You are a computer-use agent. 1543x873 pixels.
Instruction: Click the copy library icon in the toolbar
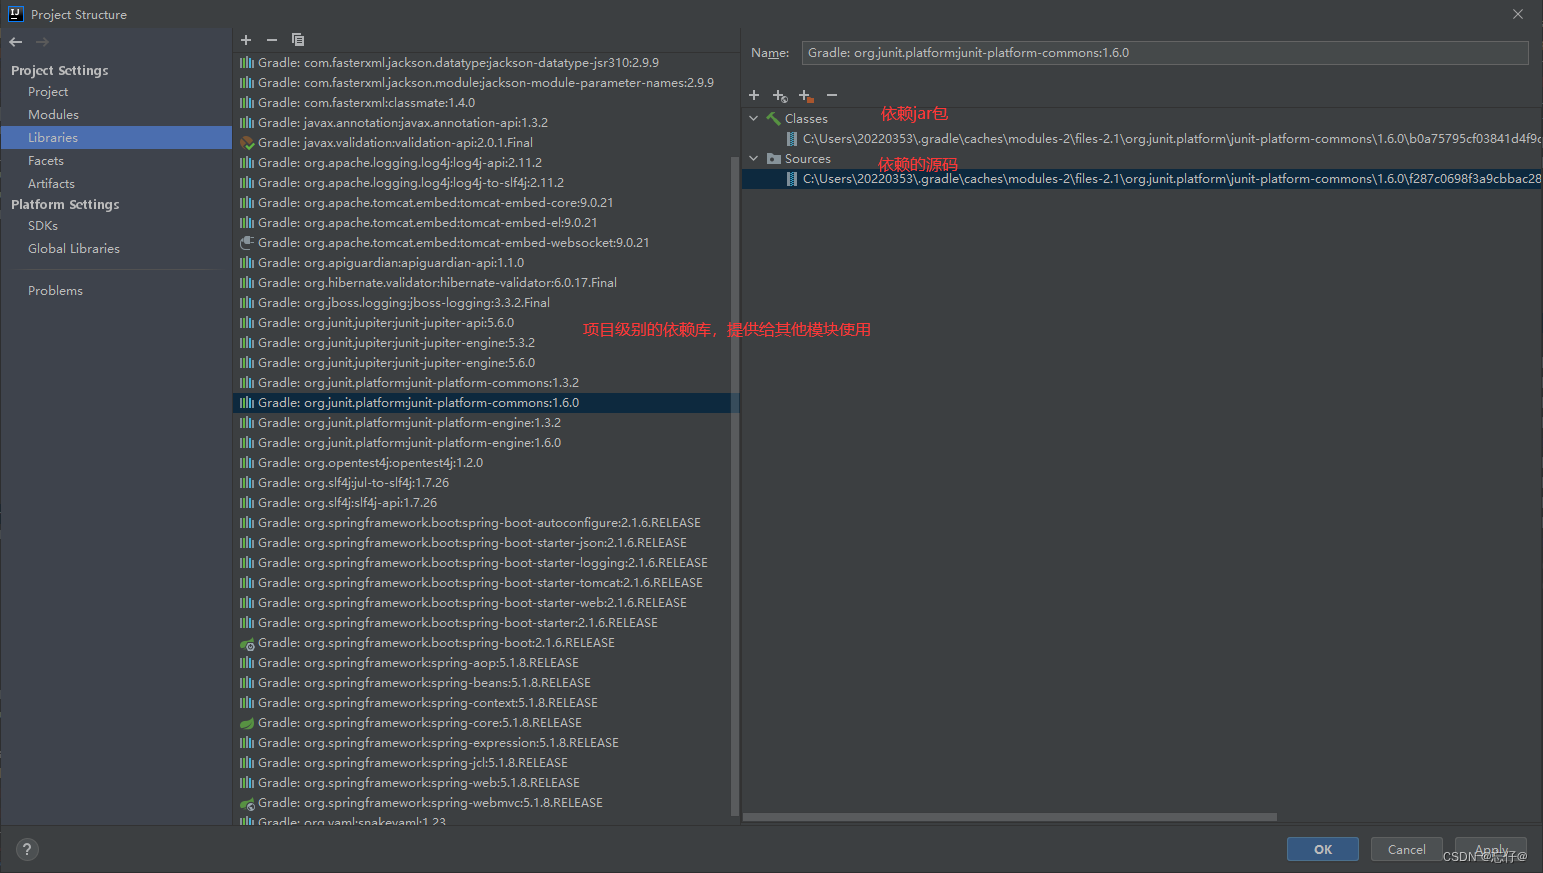[297, 39]
